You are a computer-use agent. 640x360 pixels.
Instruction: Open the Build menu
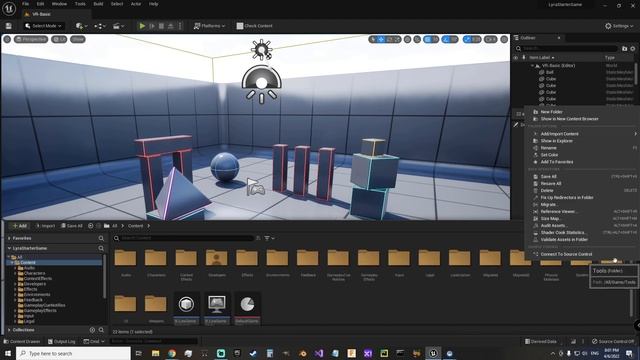[x=98, y=4]
